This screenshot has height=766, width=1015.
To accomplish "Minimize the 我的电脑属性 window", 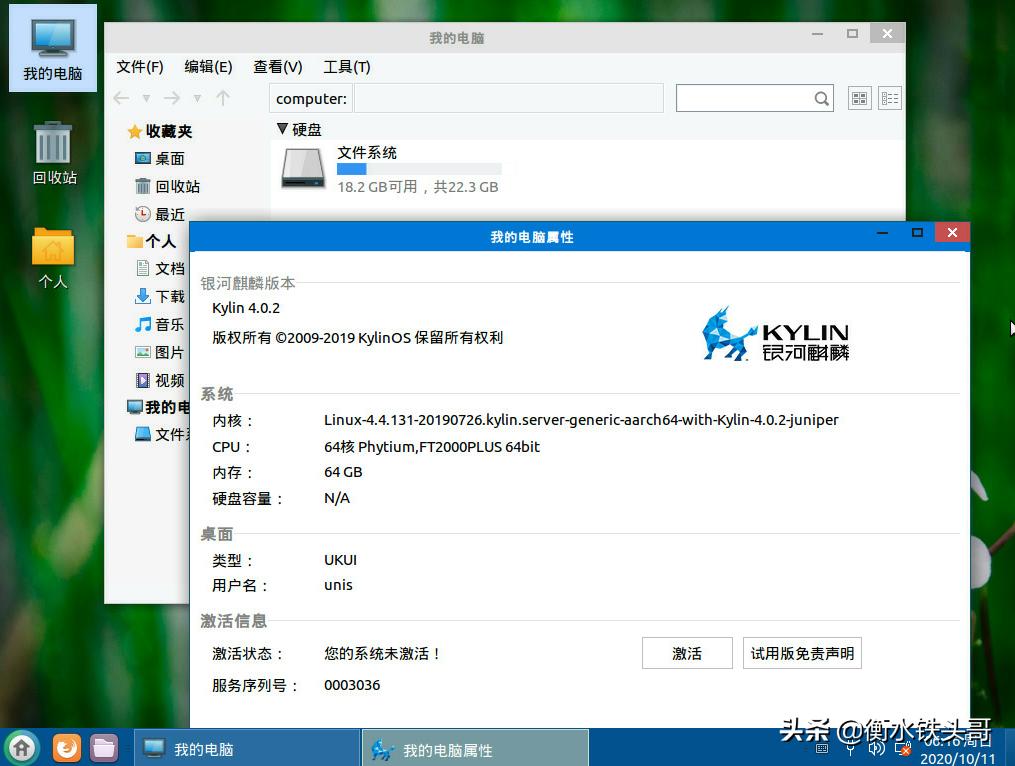I will [882, 232].
